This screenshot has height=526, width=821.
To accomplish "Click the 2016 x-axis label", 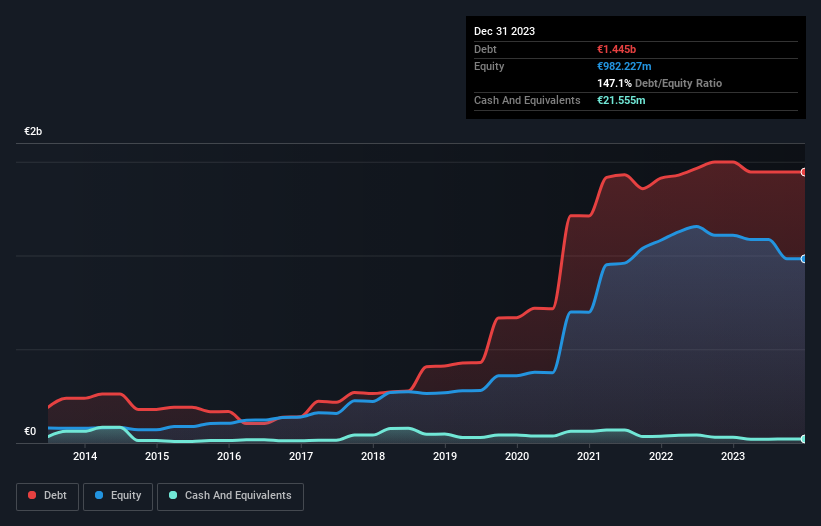I will (x=229, y=456).
